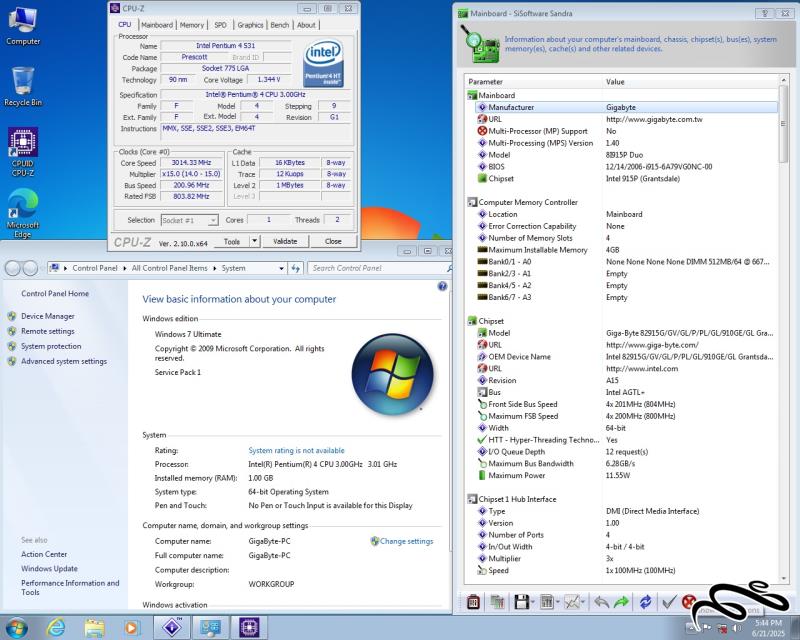
Task: Go back with the Control Panel back arrow
Action: [13, 268]
